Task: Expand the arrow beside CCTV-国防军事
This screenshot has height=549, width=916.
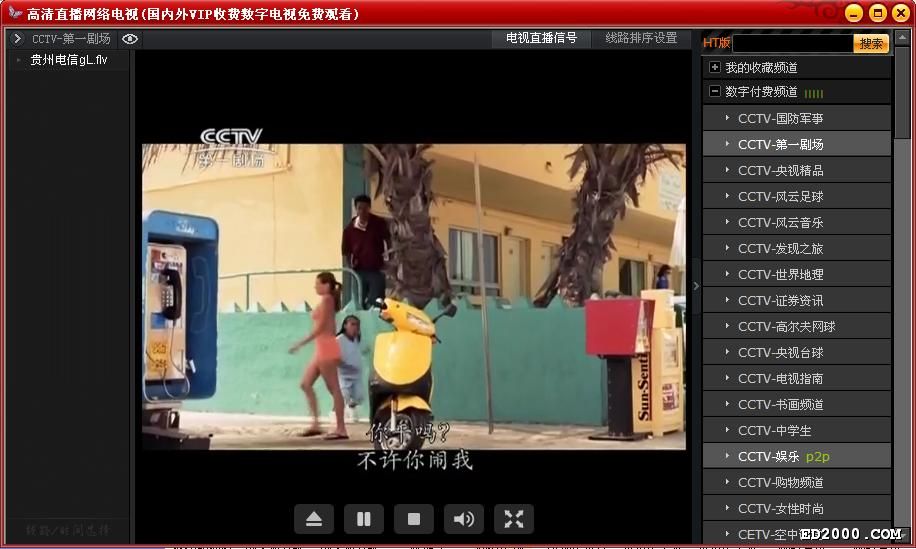Action: (x=727, y=118)
